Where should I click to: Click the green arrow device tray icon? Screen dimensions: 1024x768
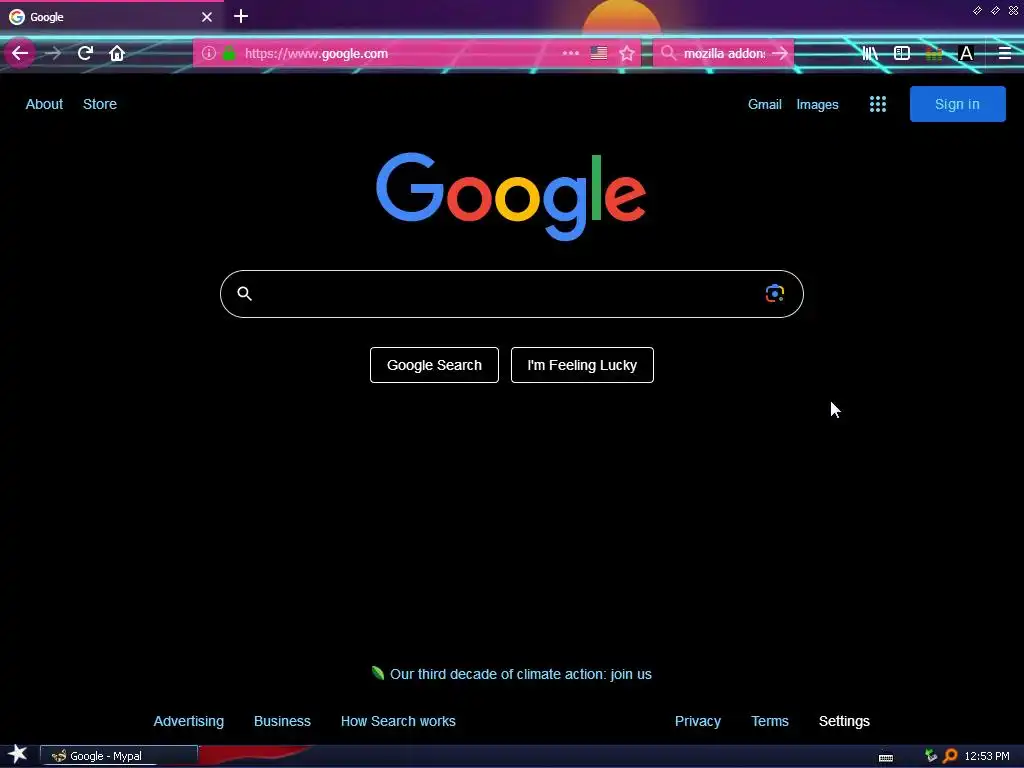click(931, 756)
